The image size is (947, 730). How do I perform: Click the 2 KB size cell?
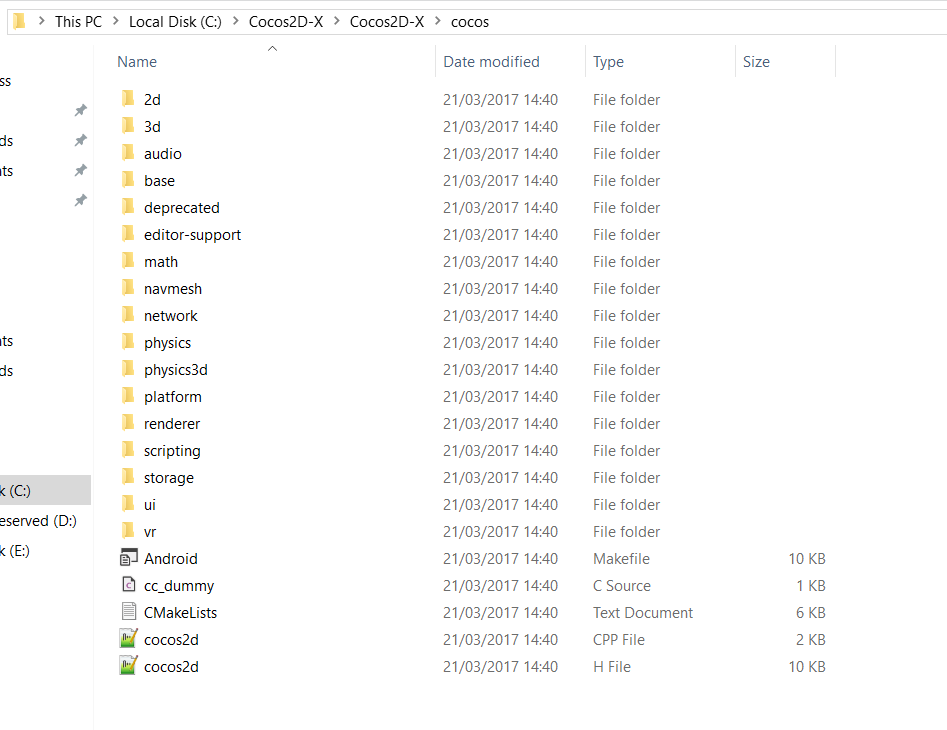click(x=811, y=639)
